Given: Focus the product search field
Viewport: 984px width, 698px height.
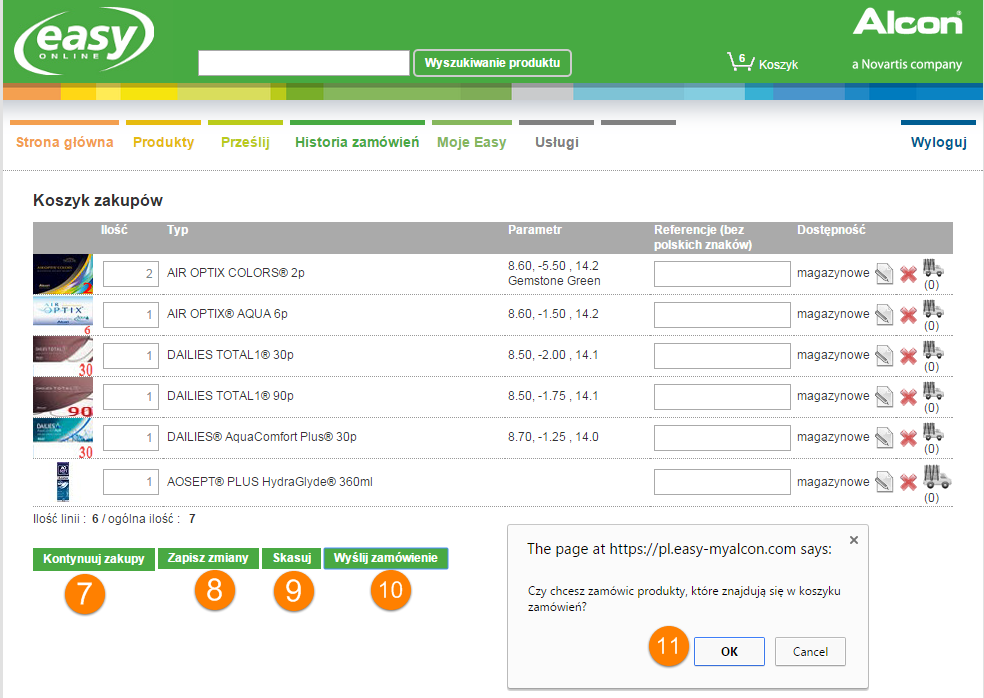Looking at the screenshot, I should point(304,63).
